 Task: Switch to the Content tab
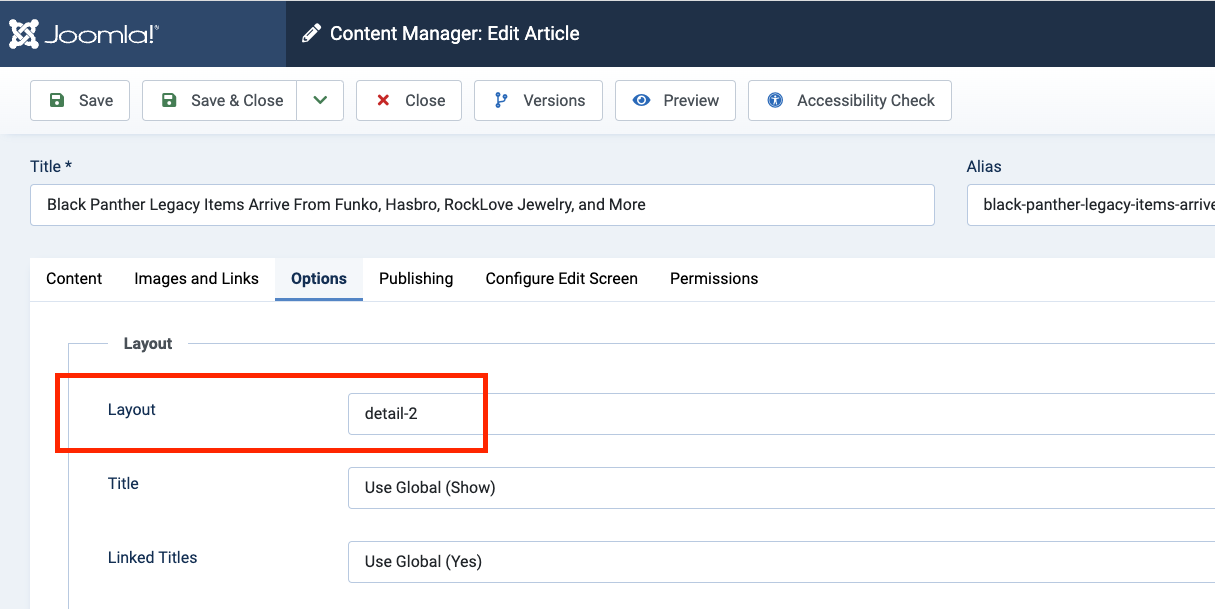coord(74,279)
